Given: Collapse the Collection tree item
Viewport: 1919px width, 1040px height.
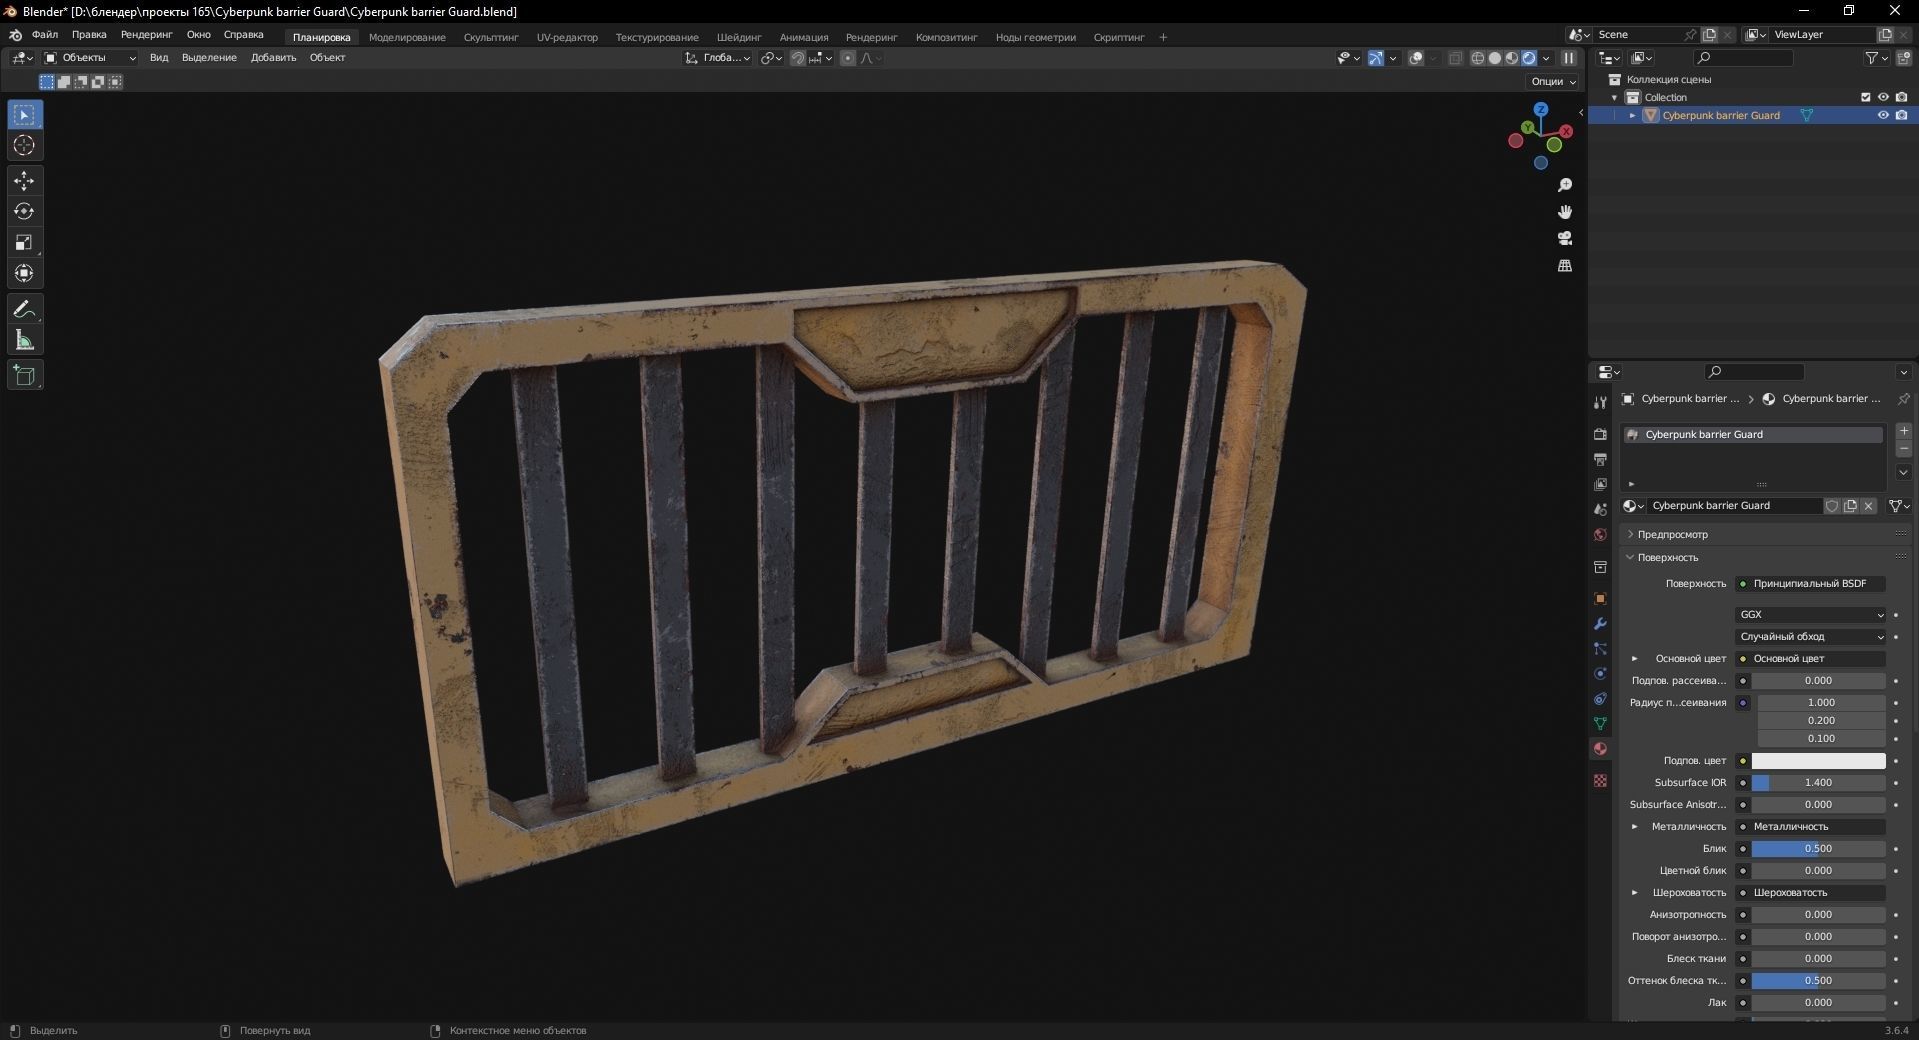Looking at the screenshot, I should pyautogui.click(x=1615, y=98).
